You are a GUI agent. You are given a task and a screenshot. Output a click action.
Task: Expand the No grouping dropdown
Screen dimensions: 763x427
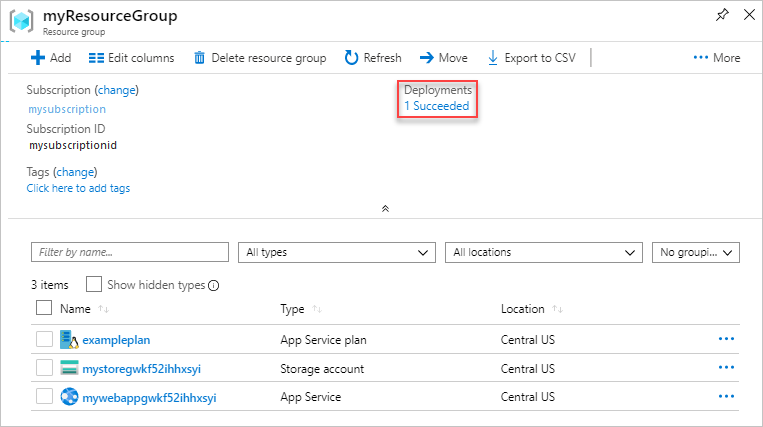click(x=696, y=252)
